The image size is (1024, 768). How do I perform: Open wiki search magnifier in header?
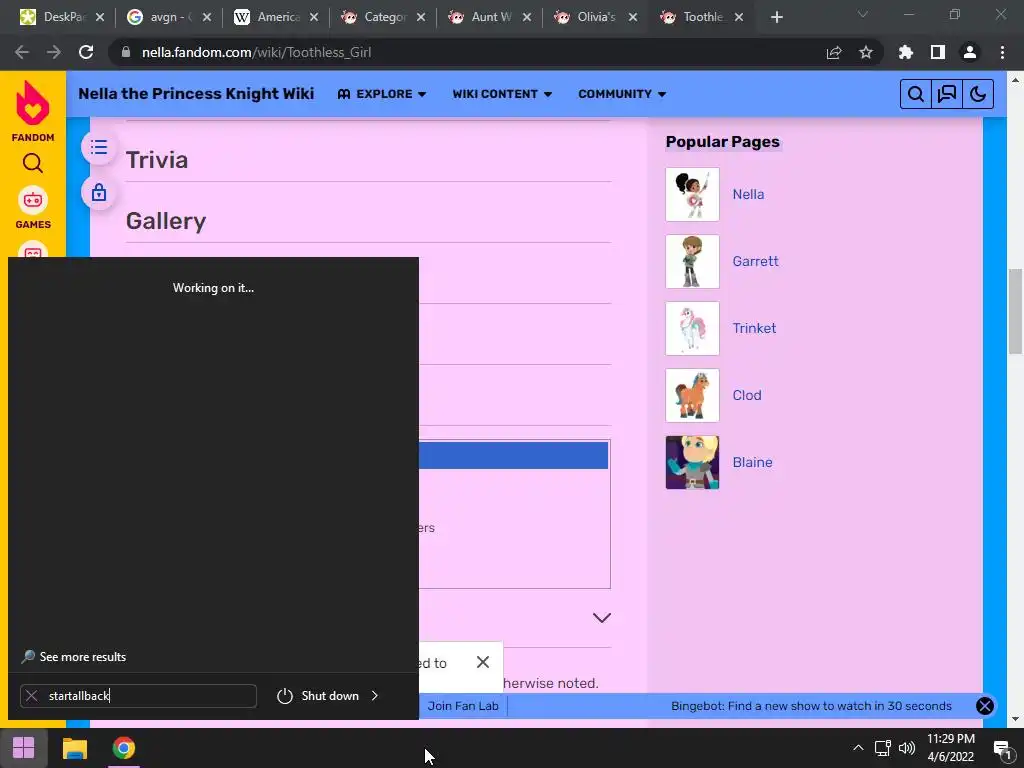[x=916, y=94]
